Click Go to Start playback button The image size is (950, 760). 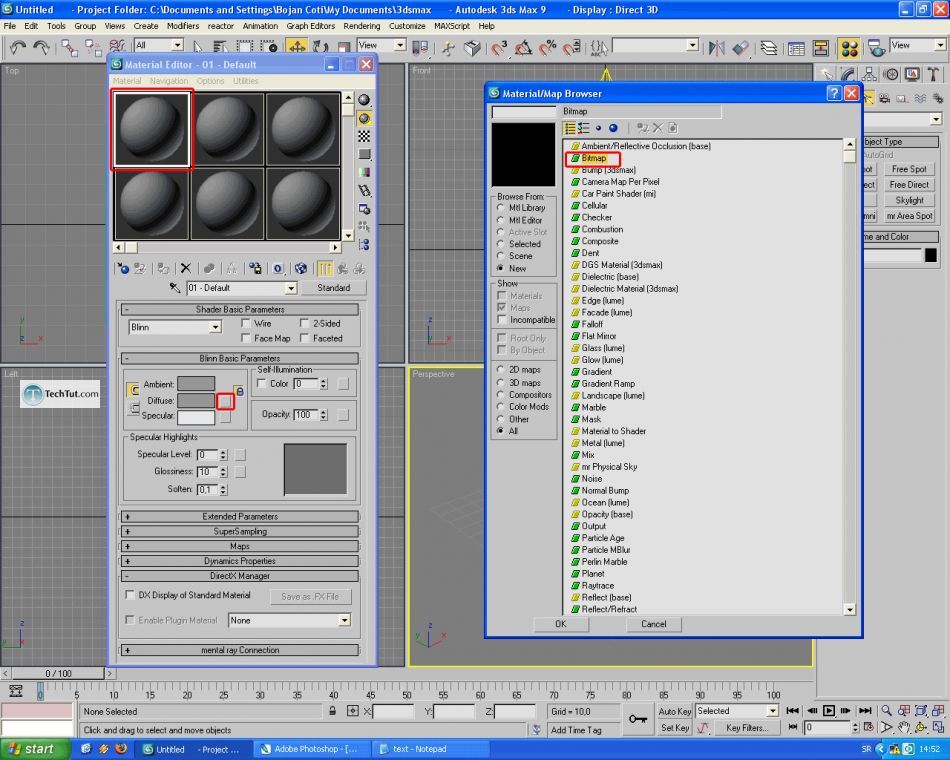point(792,710)
